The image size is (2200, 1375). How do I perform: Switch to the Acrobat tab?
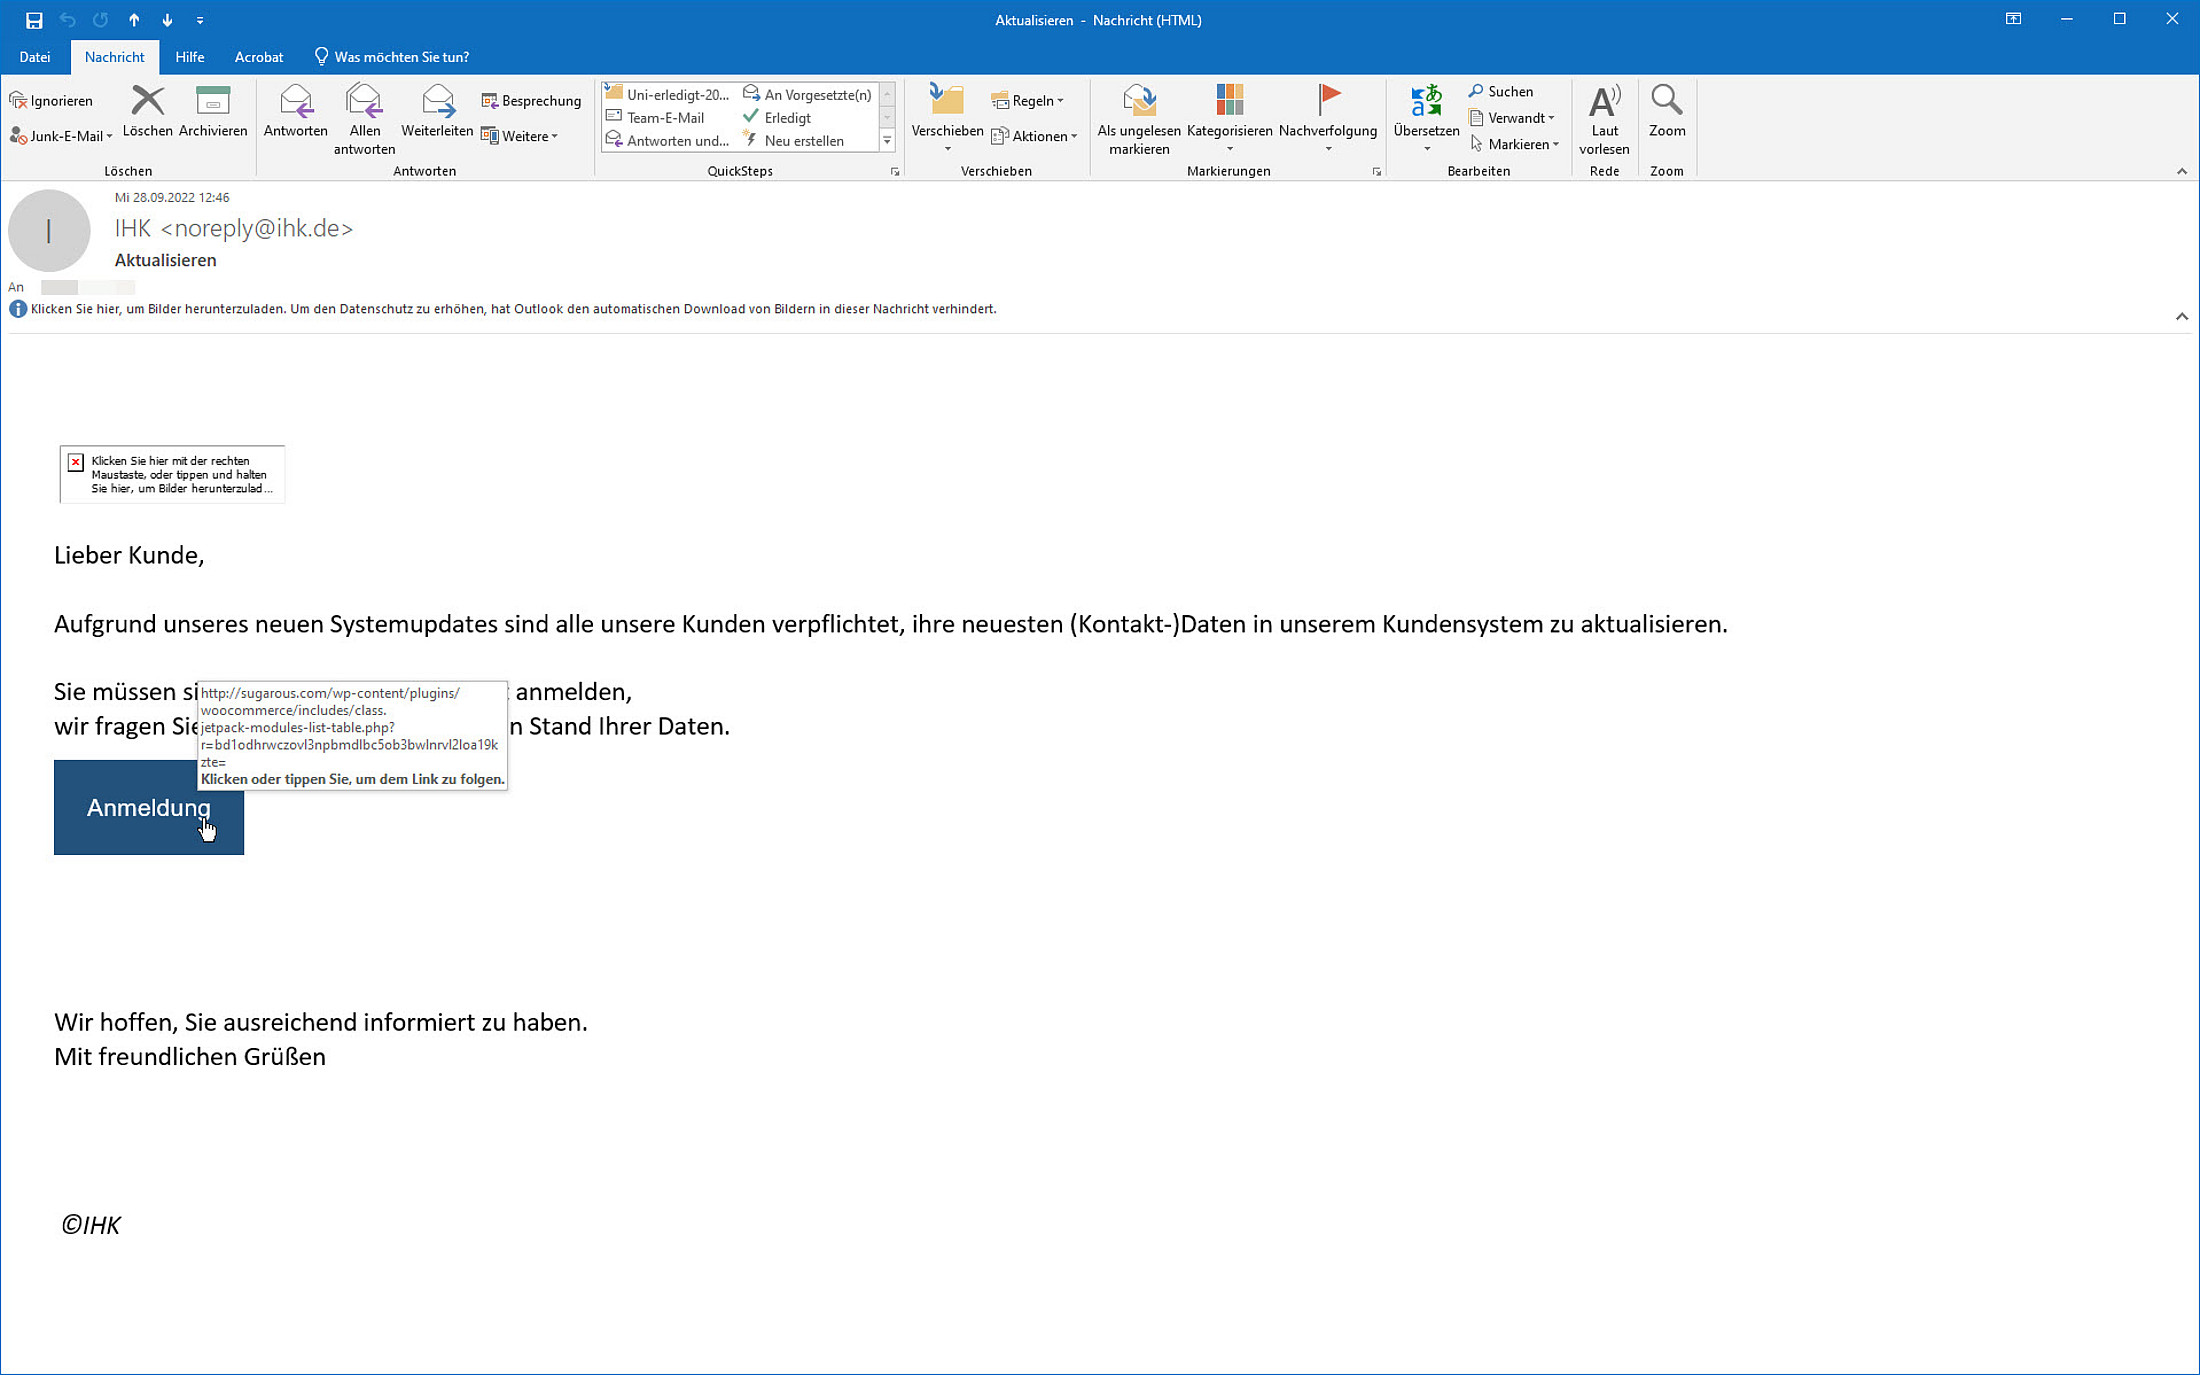pos(258,57)
